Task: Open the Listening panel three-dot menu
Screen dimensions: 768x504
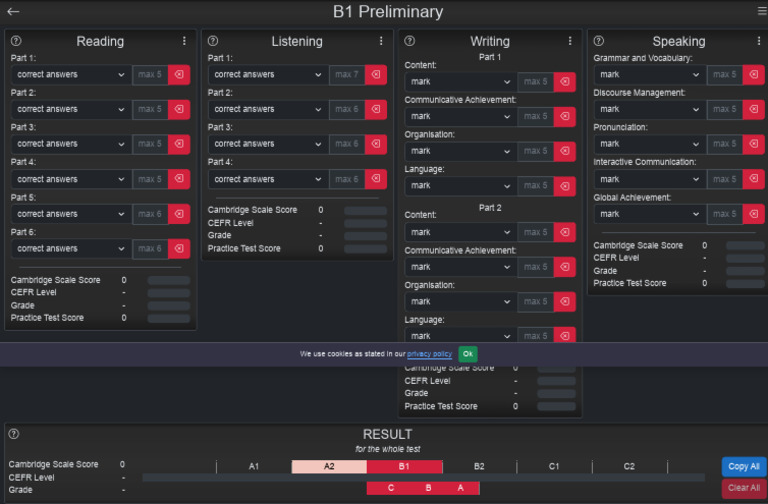Action: 381,41
